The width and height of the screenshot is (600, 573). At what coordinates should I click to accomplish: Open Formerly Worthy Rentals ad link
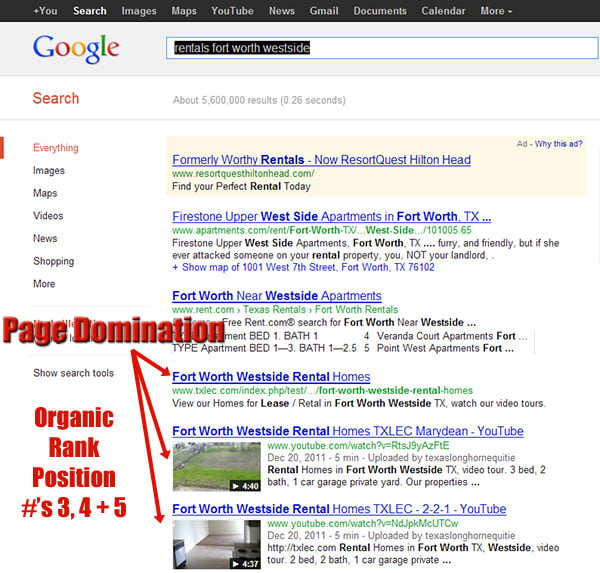pos(321,160)
